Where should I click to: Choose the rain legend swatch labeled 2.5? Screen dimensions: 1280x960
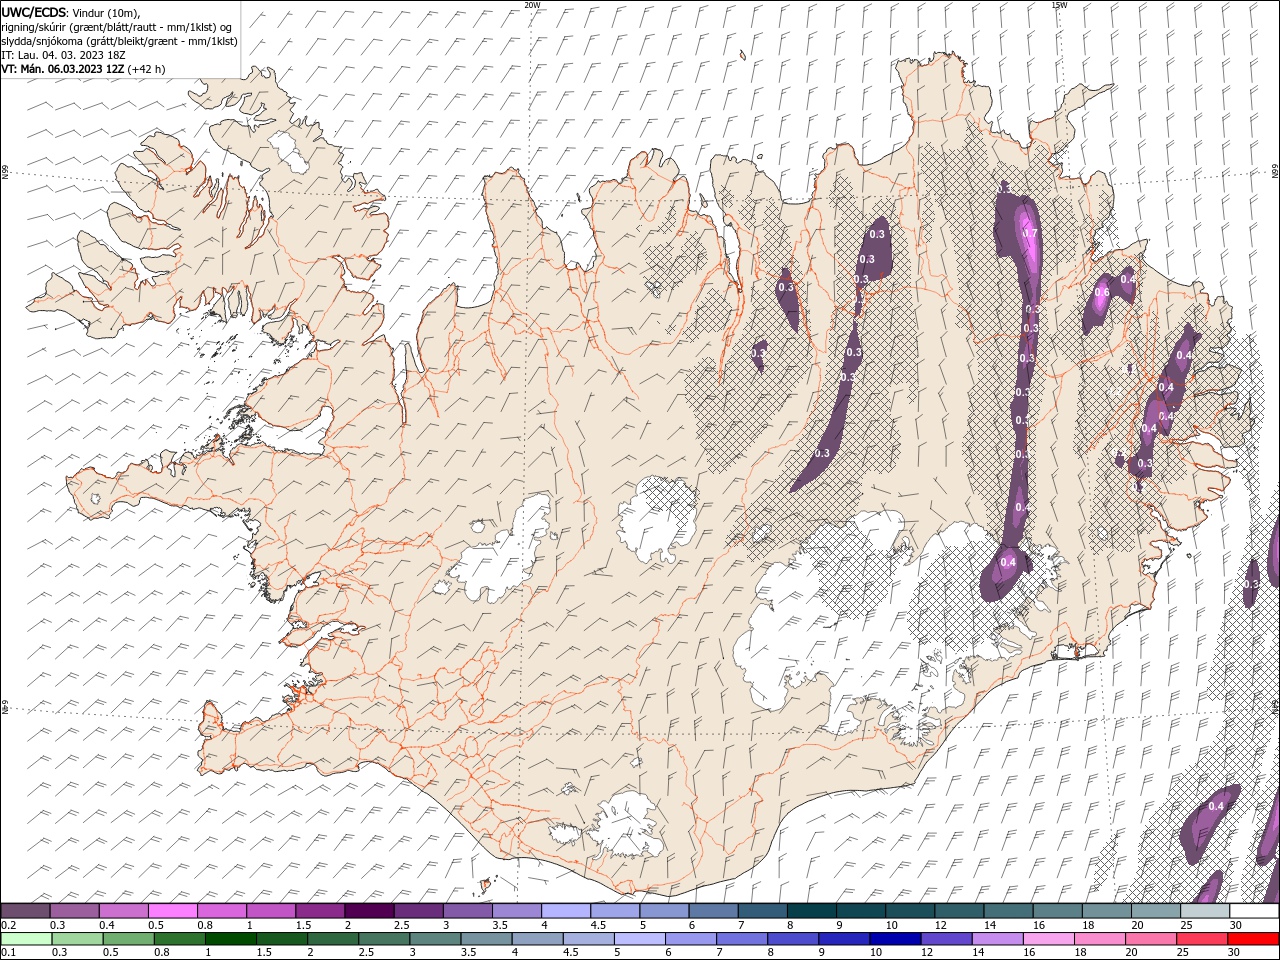click(x=383, y=939)
